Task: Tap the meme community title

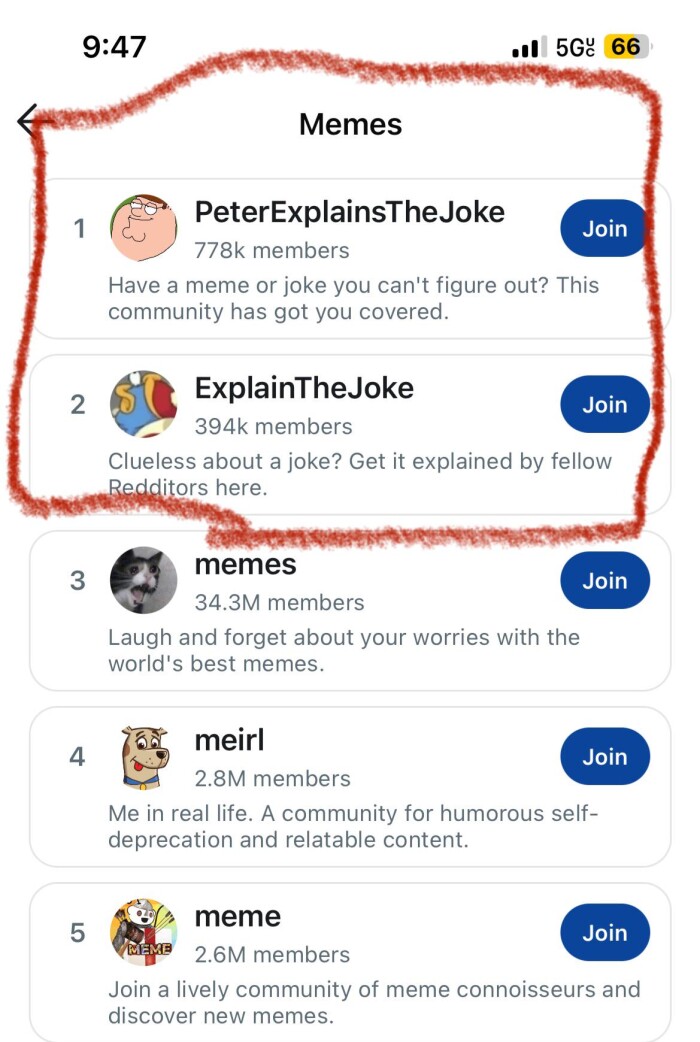Action: (237, 916)
